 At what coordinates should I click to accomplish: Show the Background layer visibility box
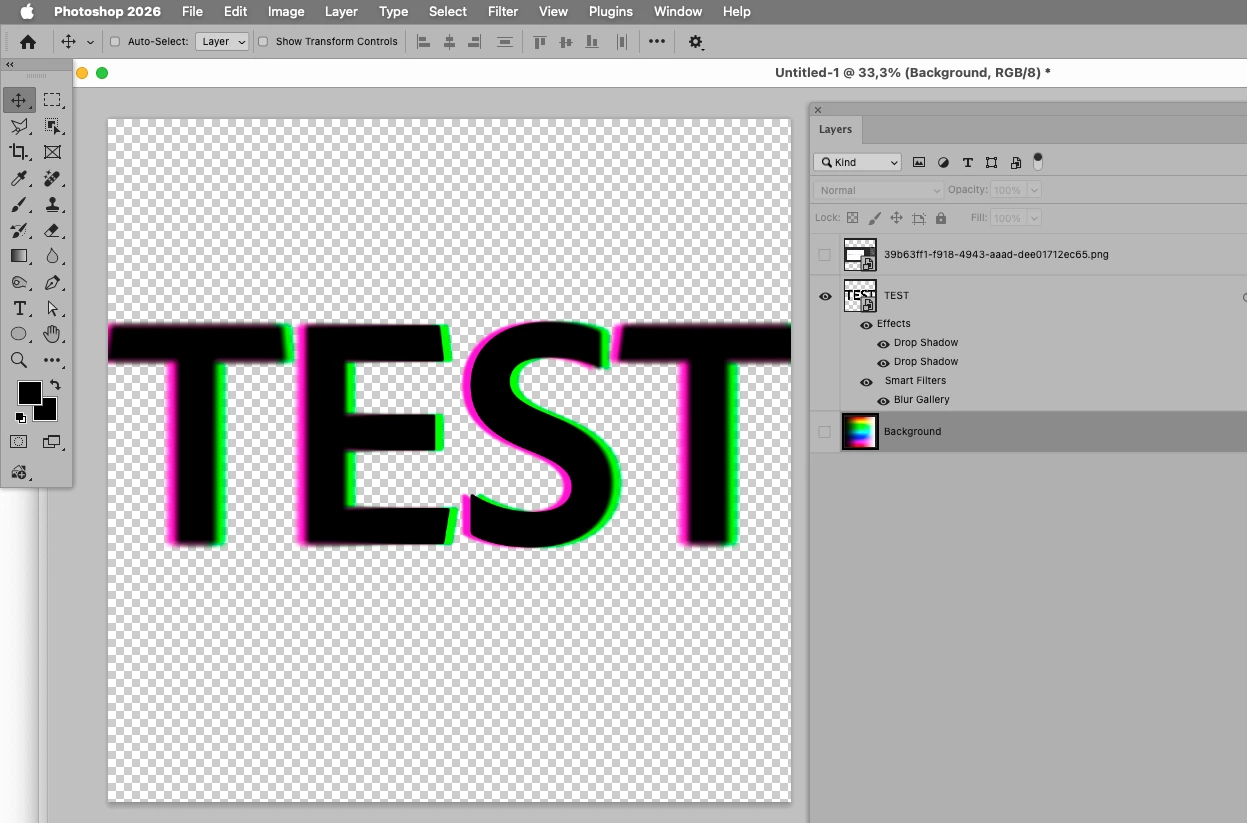pyautogui.click(x=824, y=432)
